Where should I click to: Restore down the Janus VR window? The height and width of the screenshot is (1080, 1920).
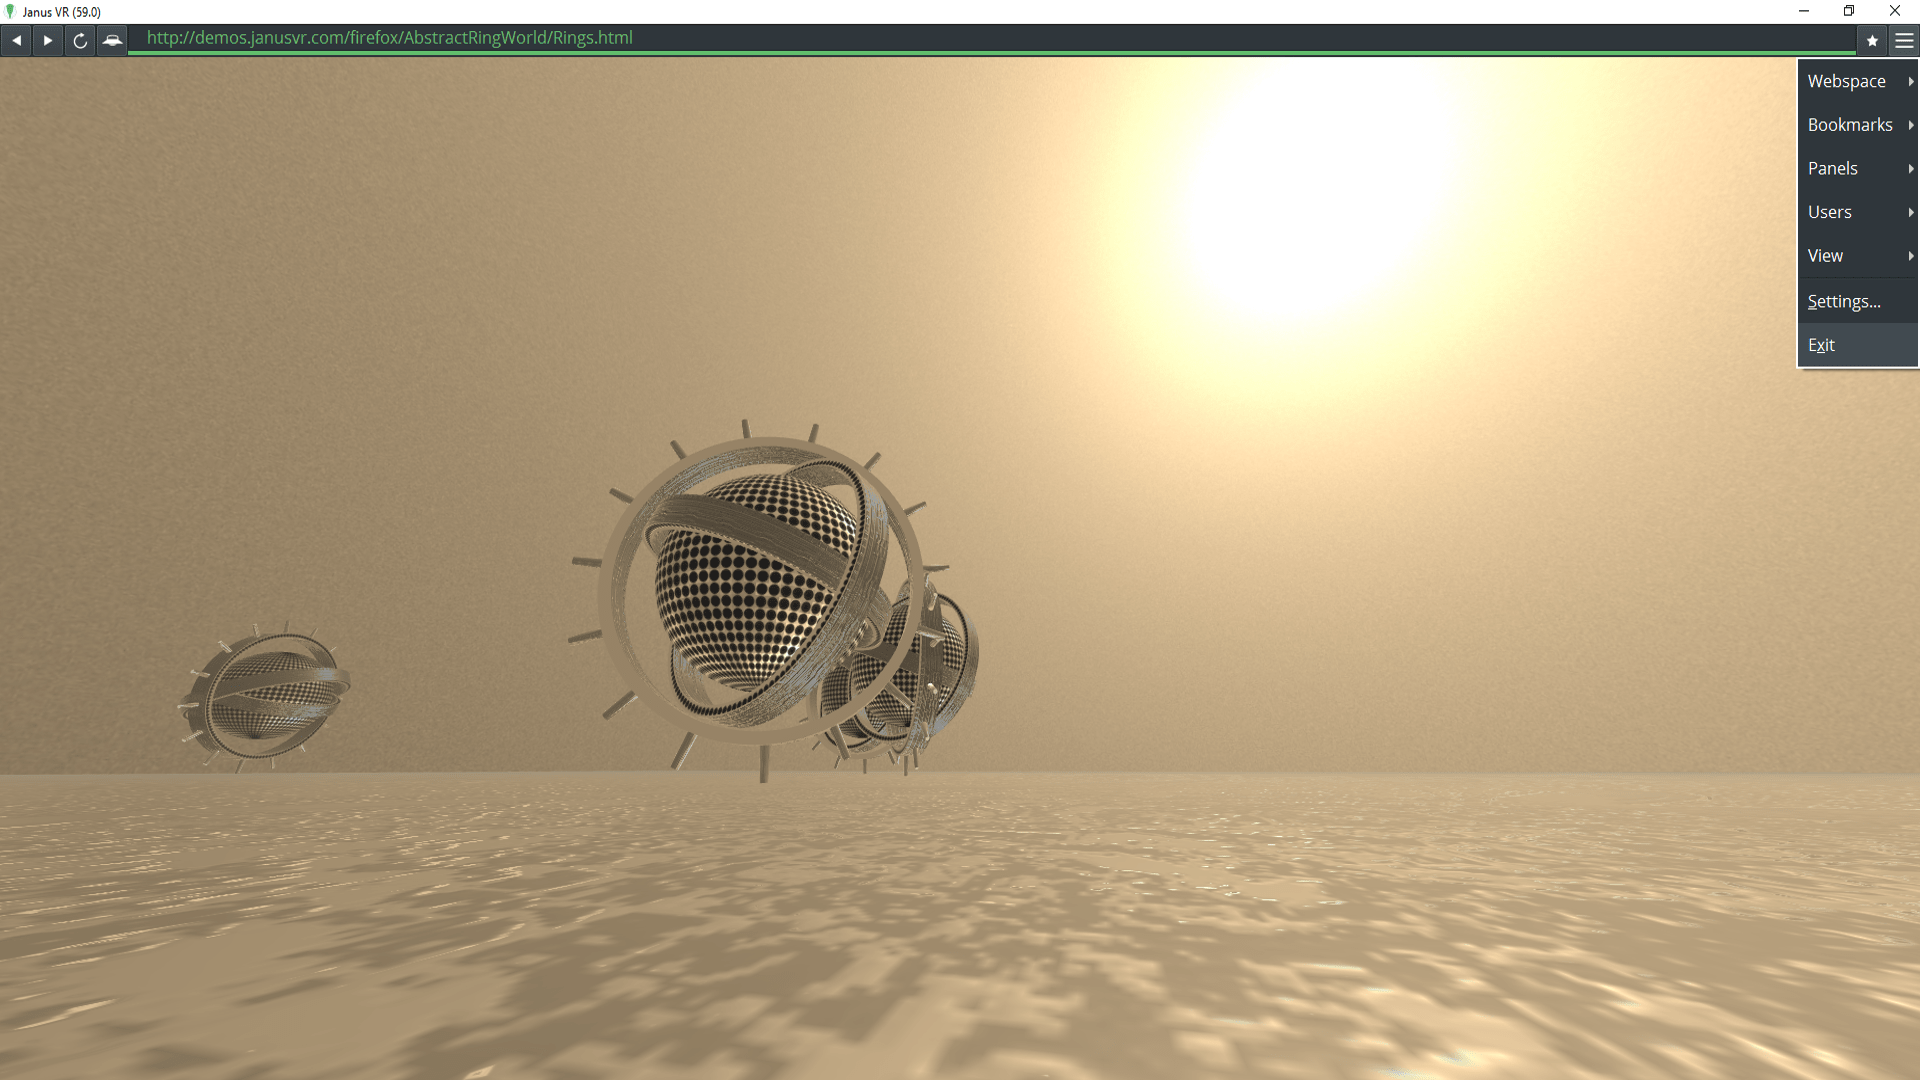coord(1849,11)
